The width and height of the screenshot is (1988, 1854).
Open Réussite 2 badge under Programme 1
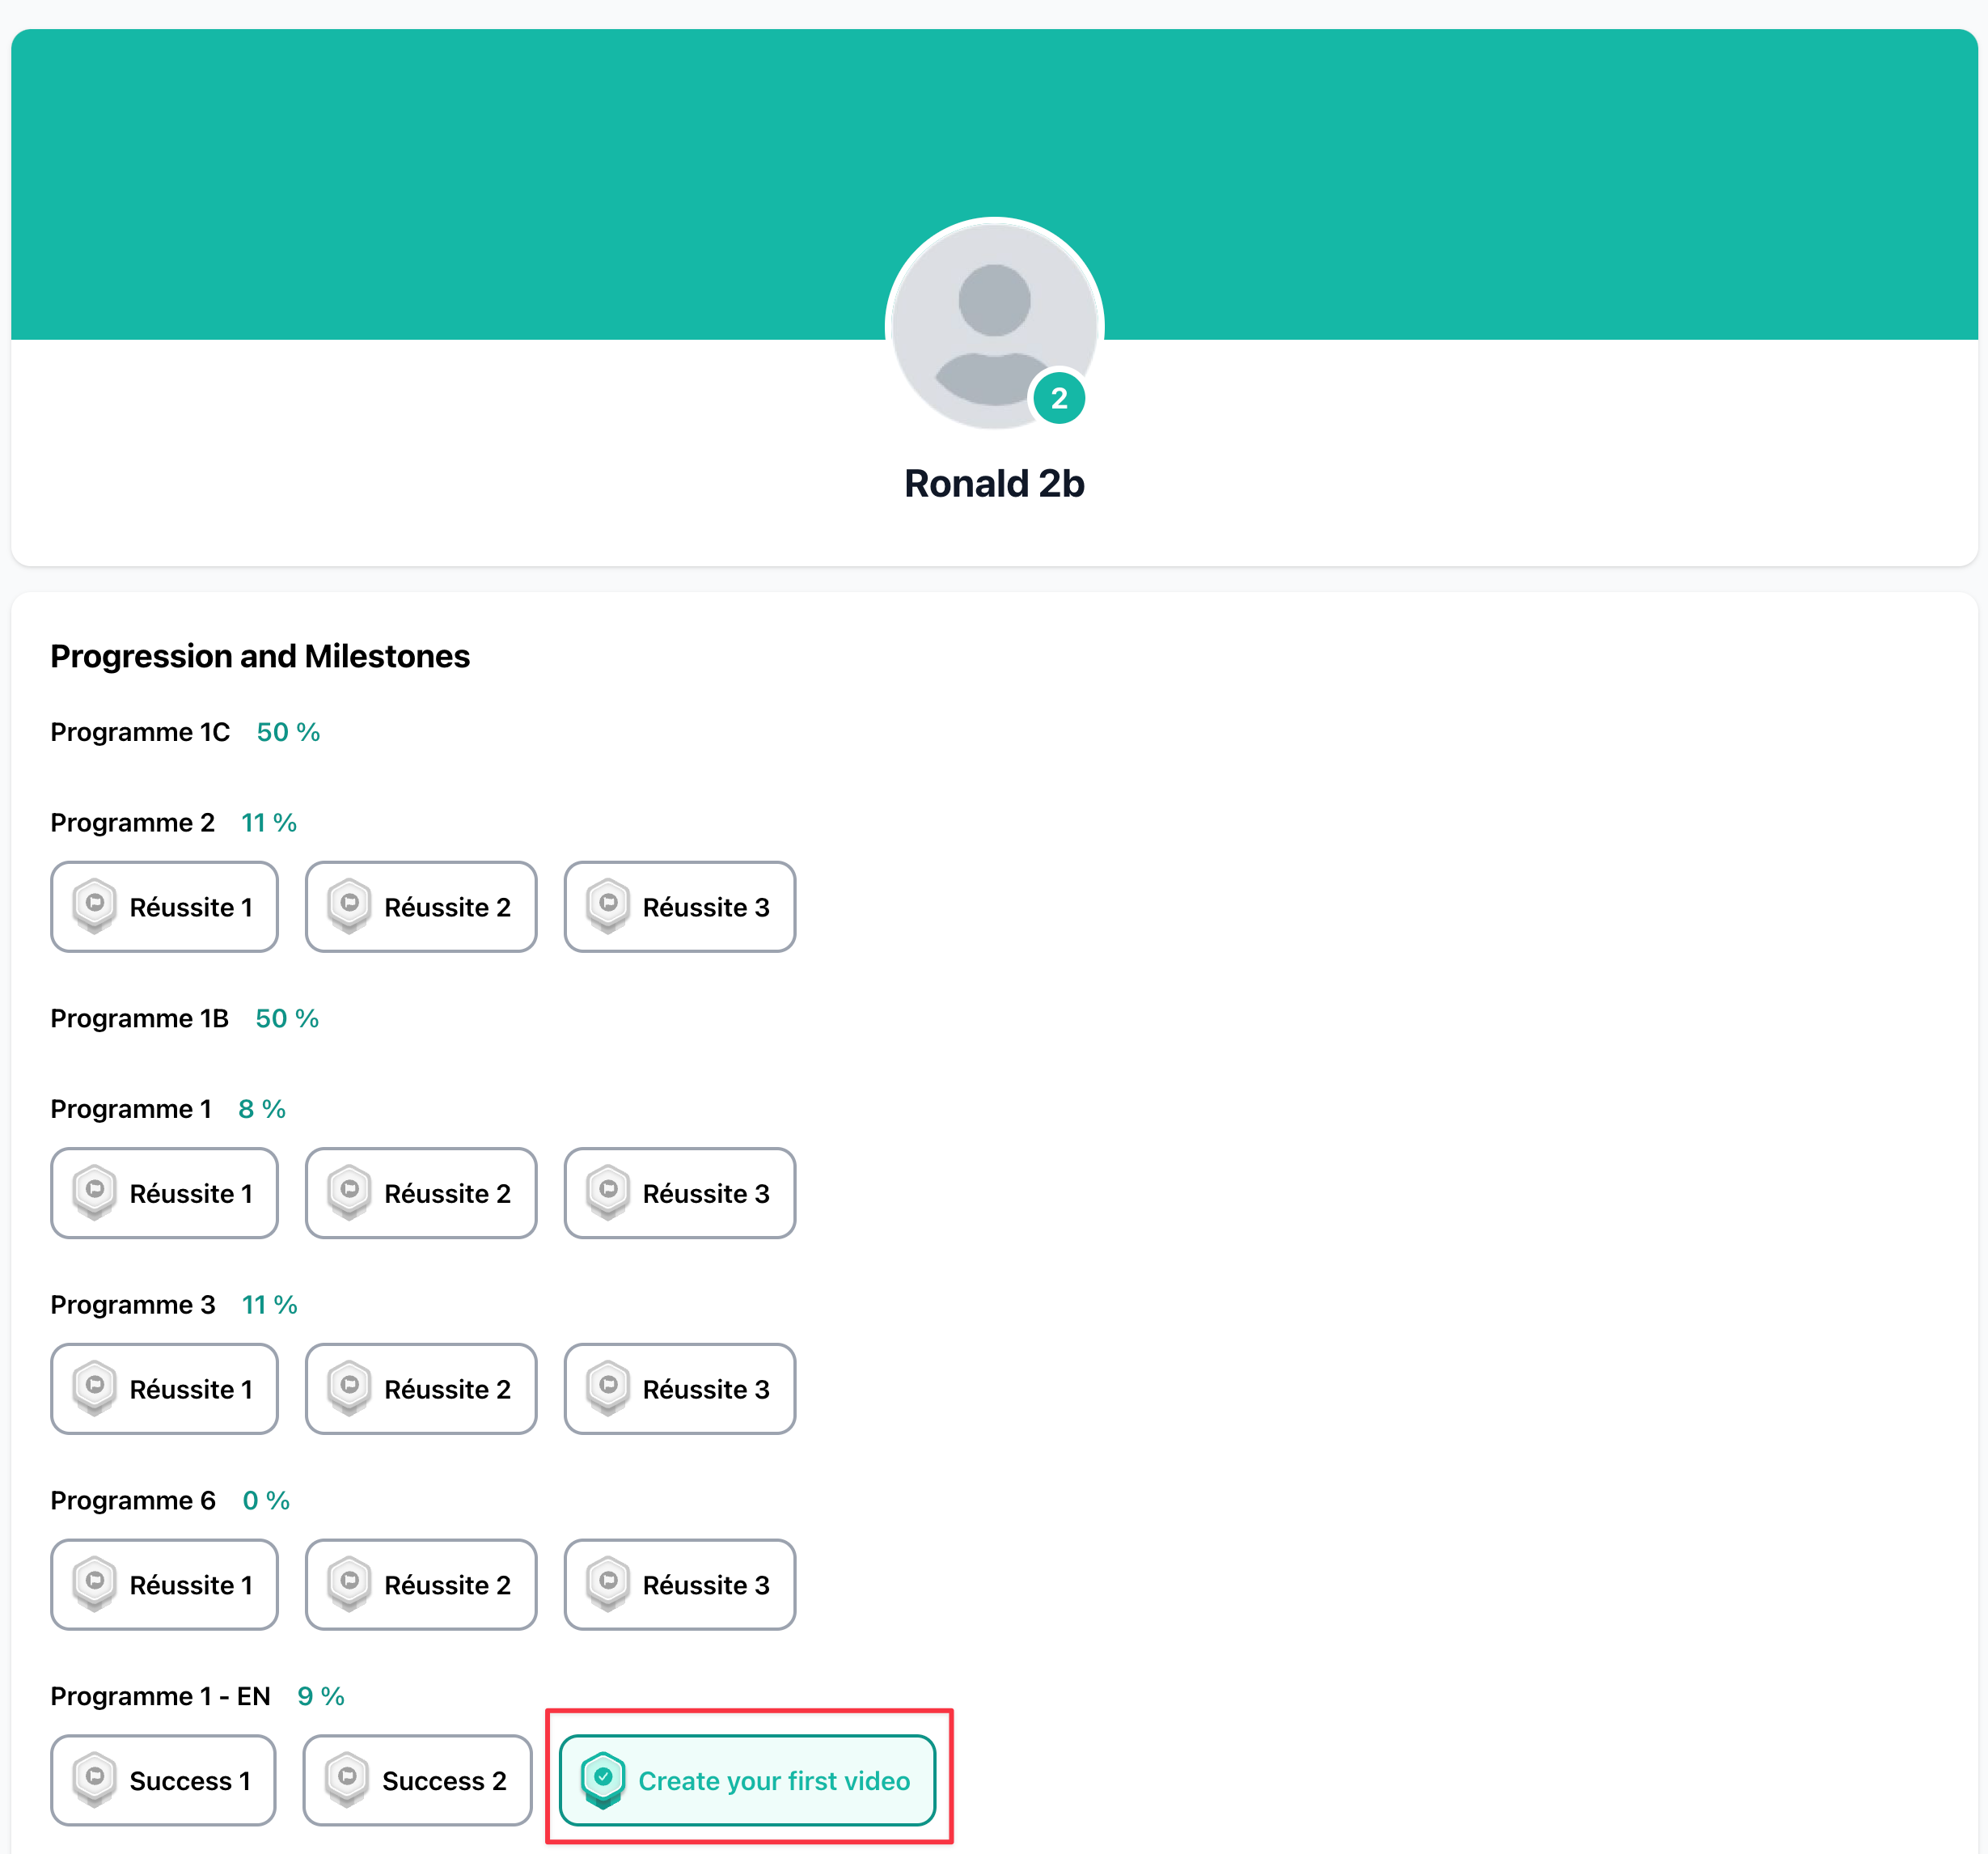[x=421, y=1193]
